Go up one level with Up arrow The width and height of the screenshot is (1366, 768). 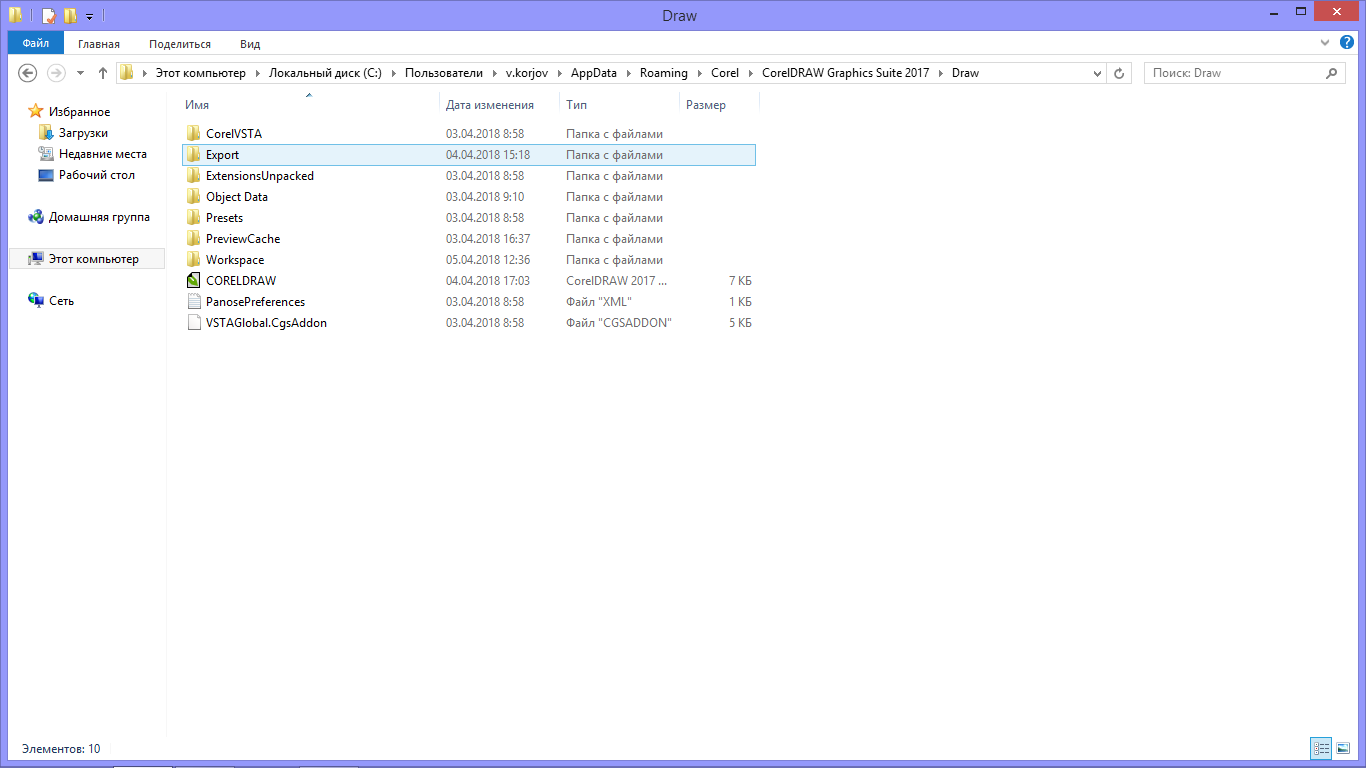103,73
